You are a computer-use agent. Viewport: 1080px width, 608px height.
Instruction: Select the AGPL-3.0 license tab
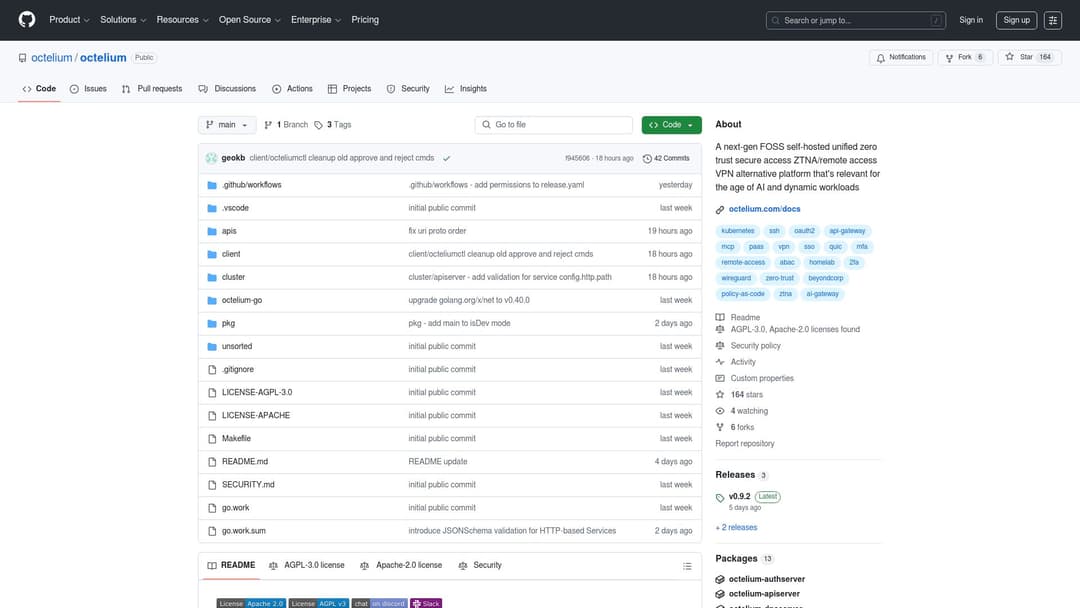[x=307, y=565]
